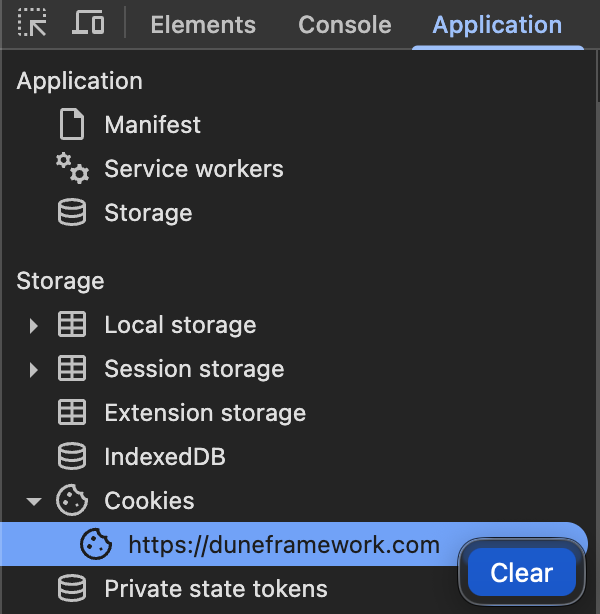Image resolution: width=600 pixels, height=614 pixels.
Task: Click the Manifest document icon
Action: click(72, 125)
